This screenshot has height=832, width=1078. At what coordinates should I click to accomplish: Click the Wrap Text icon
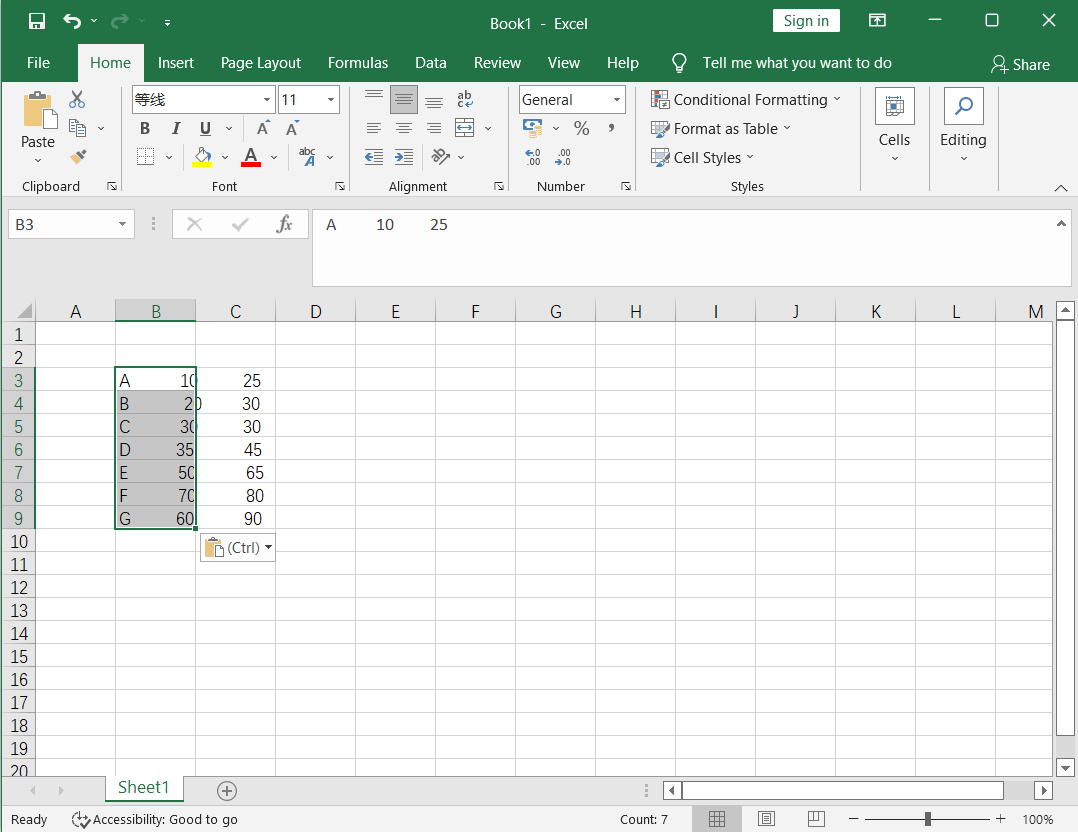tap(464, 99)
